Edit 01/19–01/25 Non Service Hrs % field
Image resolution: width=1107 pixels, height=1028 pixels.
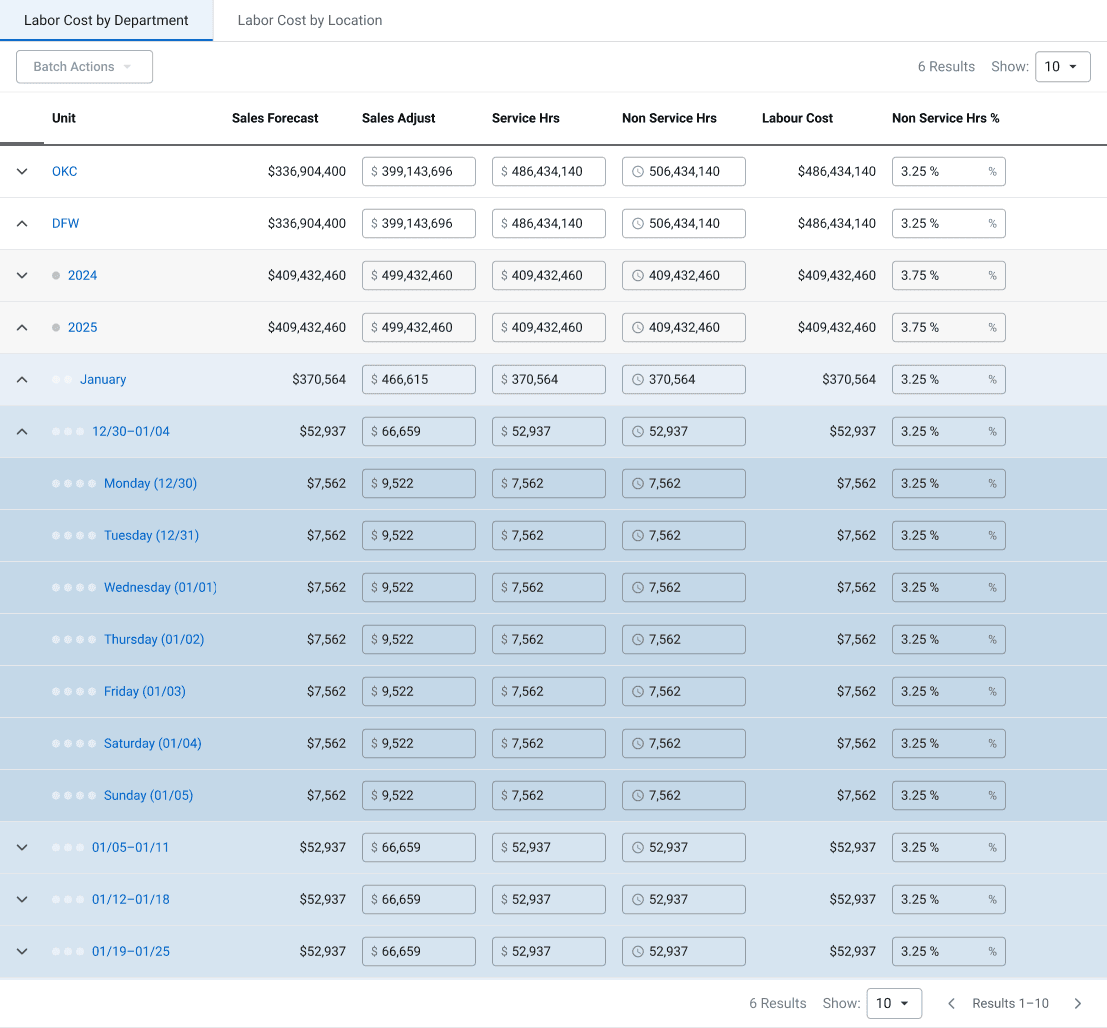tap(948, 952)
